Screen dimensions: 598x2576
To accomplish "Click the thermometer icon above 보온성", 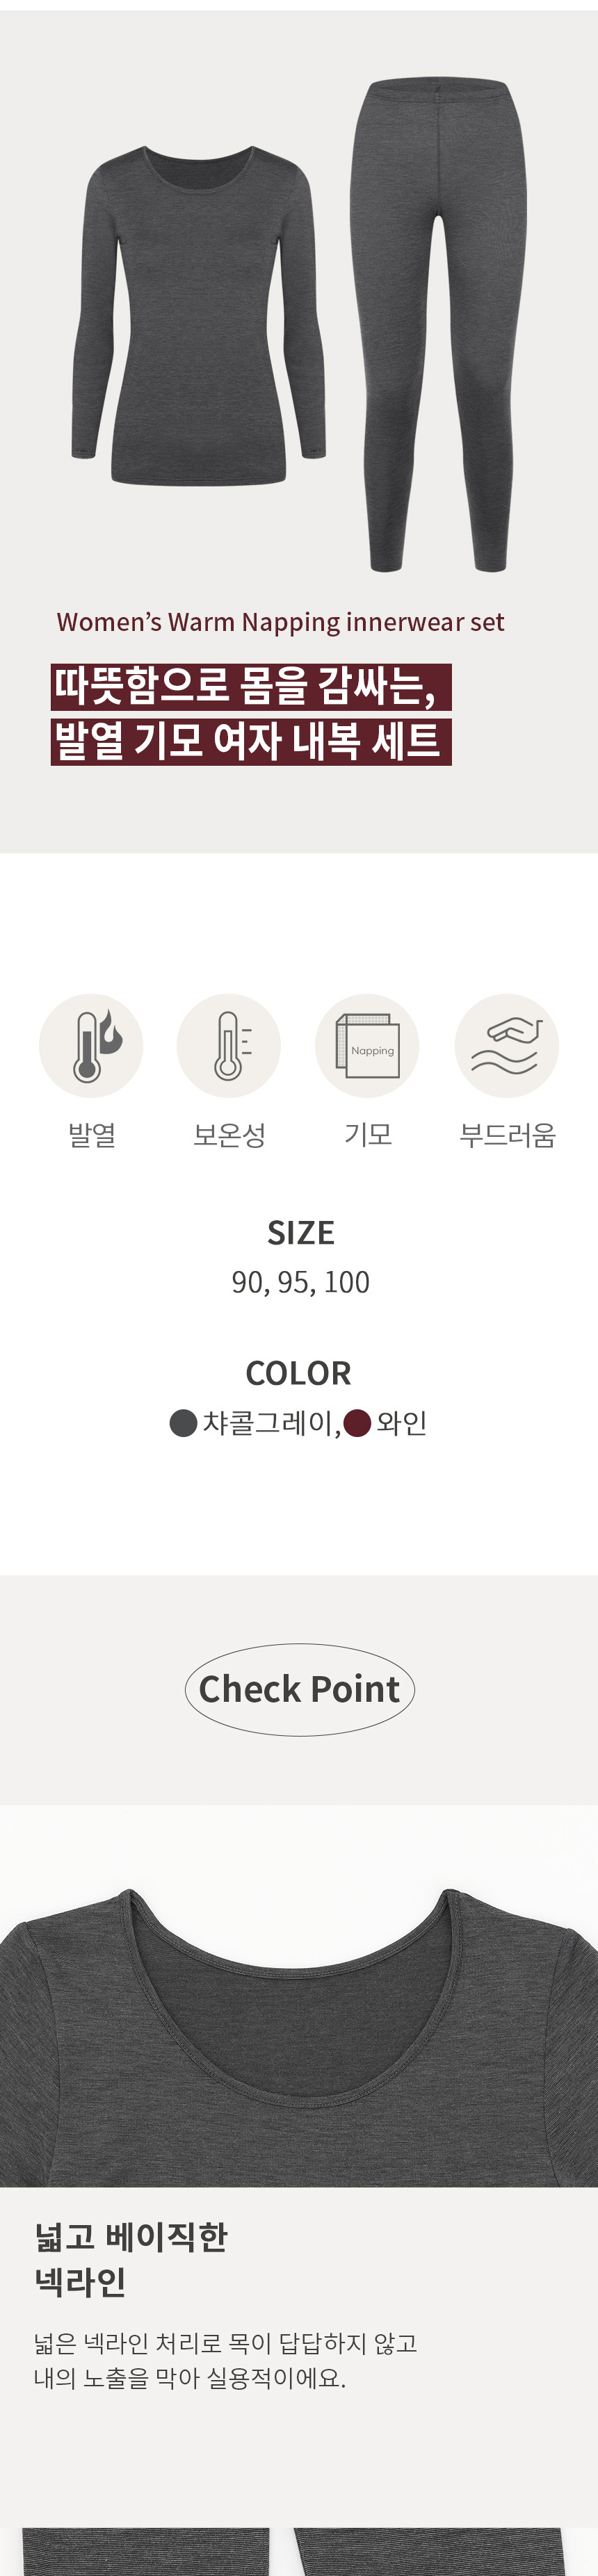I will point(229,1045).
